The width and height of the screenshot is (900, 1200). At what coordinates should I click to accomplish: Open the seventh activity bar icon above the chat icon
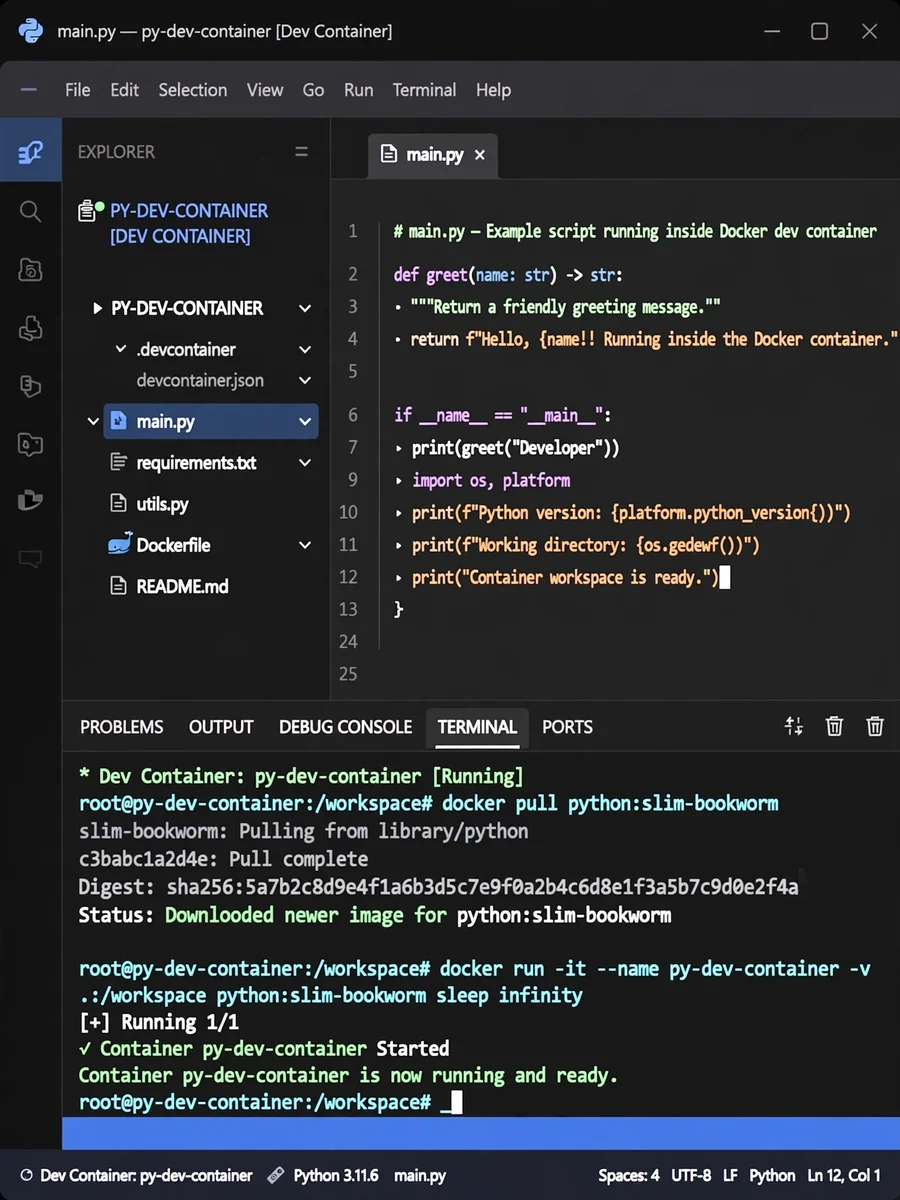tap(30, 500)
